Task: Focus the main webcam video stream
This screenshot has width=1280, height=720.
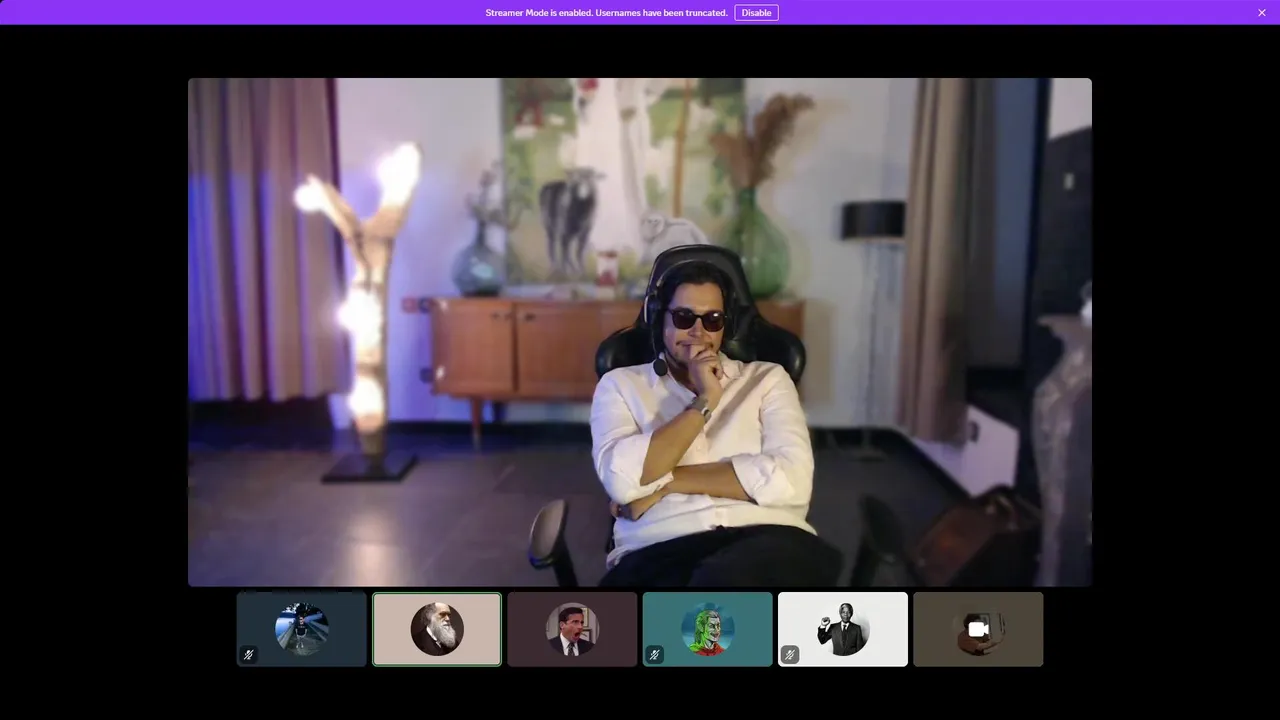Action: (x=640, y=332)
